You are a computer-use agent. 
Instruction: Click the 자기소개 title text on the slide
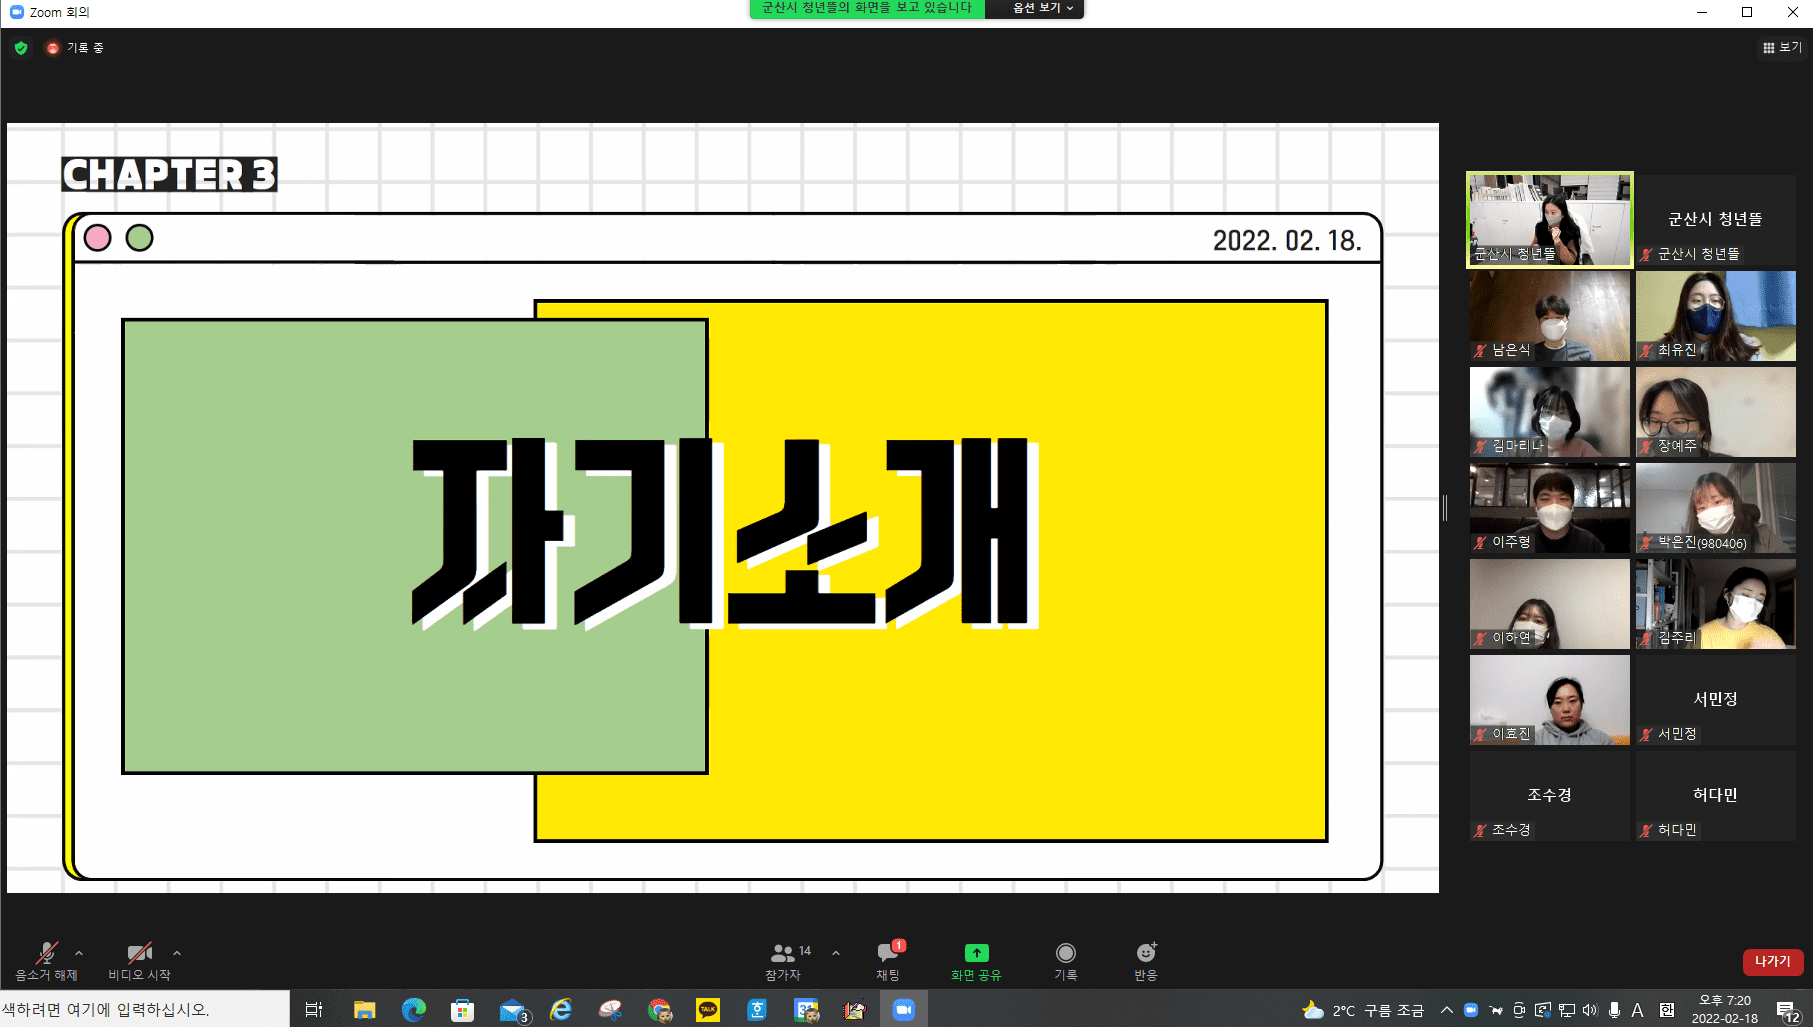(725, 533)
